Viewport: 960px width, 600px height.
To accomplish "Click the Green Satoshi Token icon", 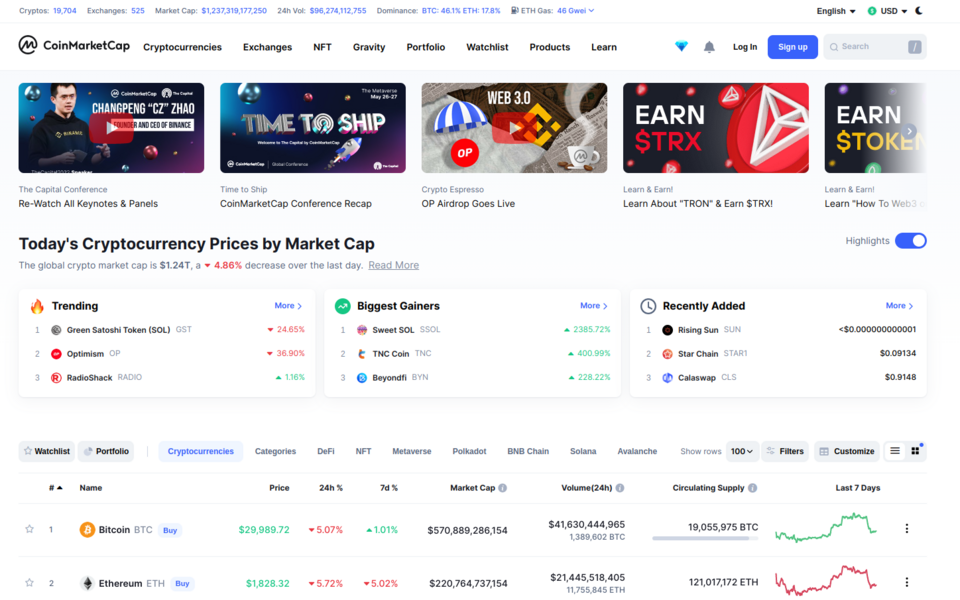I will [x=56, y=330].
